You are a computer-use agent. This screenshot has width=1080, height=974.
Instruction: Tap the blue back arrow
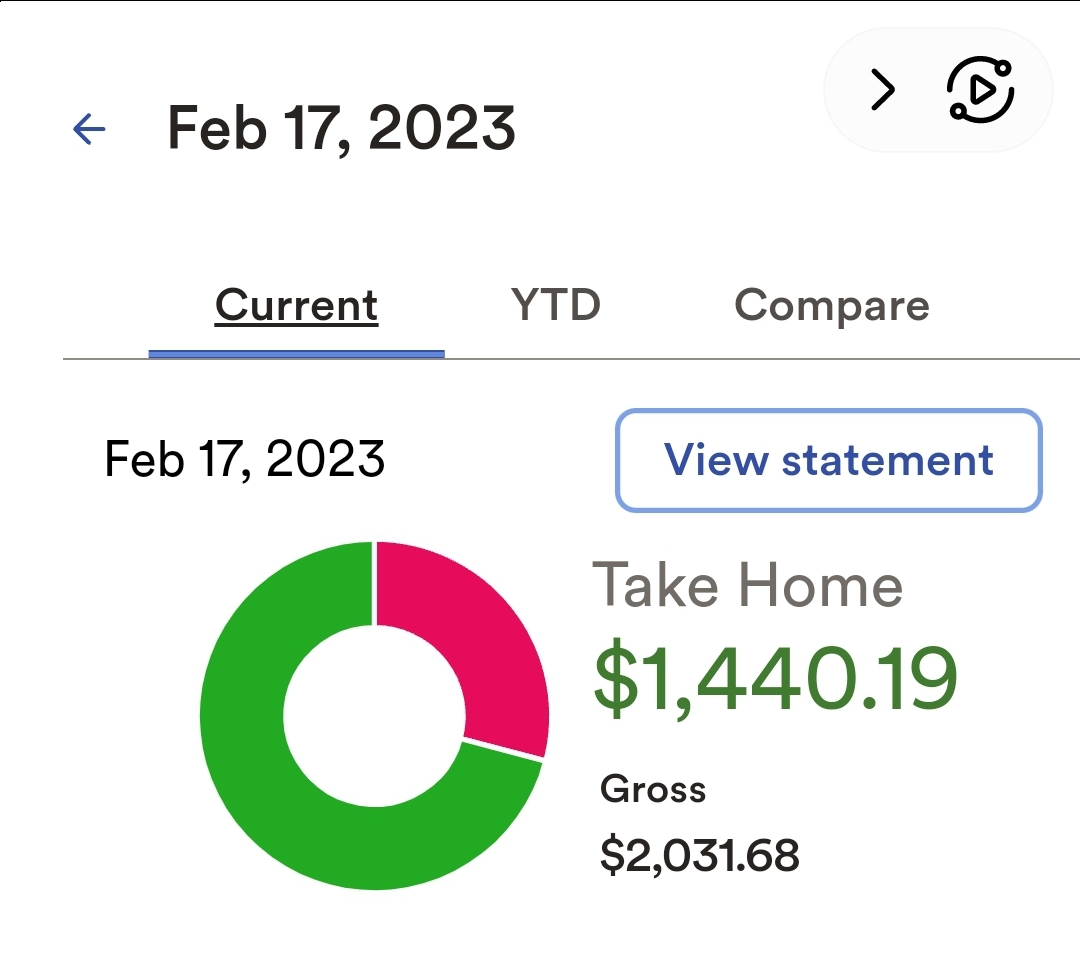click(89, 128)
